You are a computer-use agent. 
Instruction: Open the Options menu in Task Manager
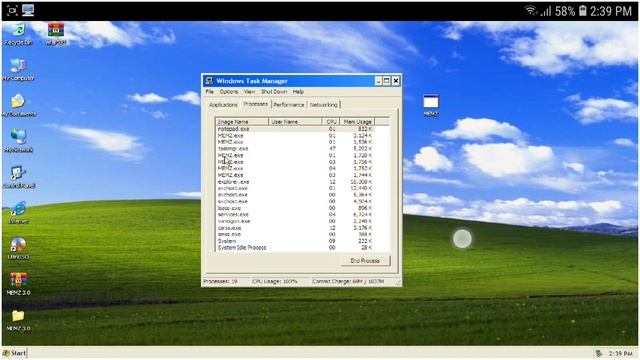click(229, 92)
